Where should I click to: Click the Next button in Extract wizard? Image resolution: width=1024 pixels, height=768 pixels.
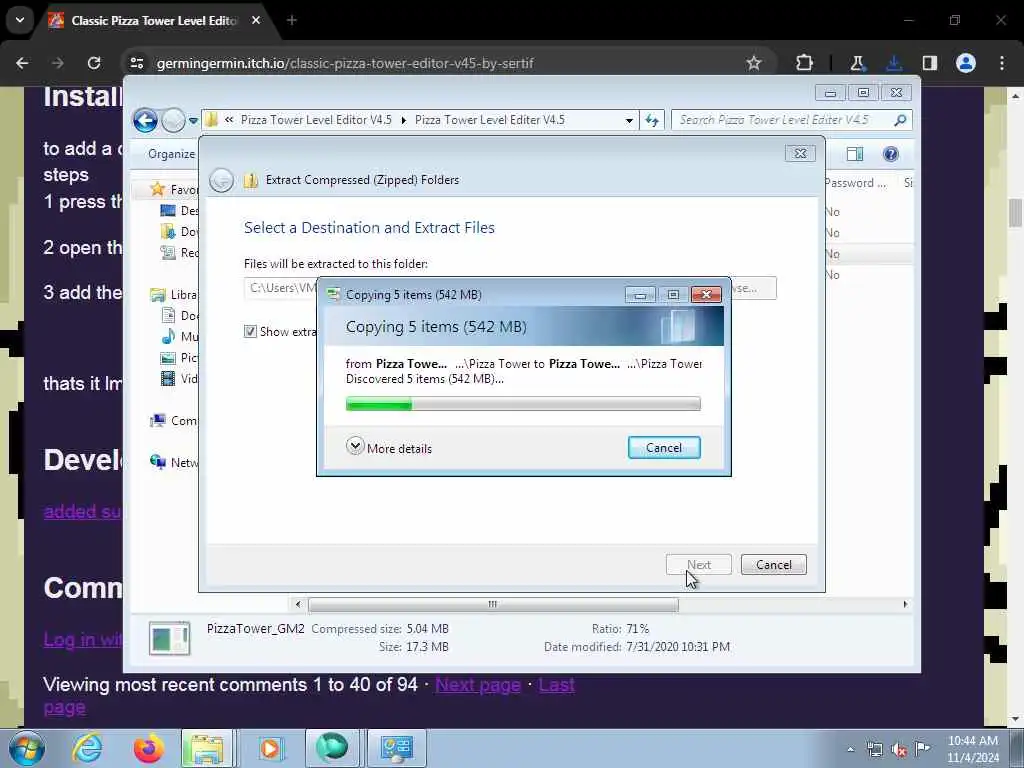tap(699, 565)
